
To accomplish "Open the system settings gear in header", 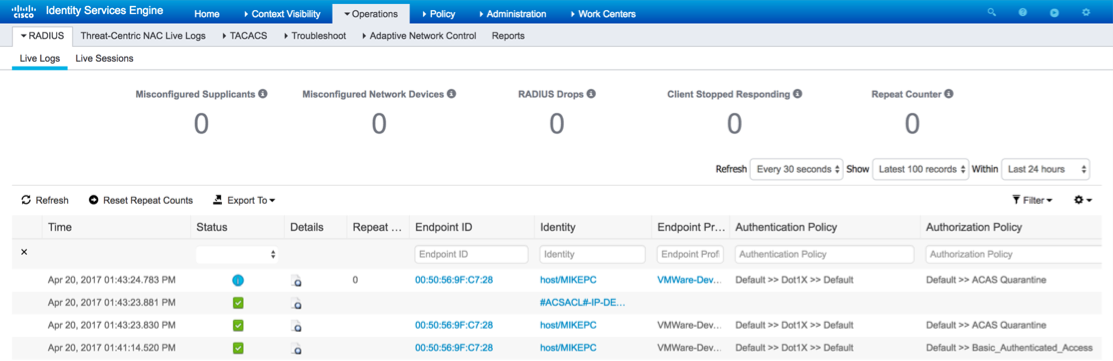I will click(x=1085, y=12).
